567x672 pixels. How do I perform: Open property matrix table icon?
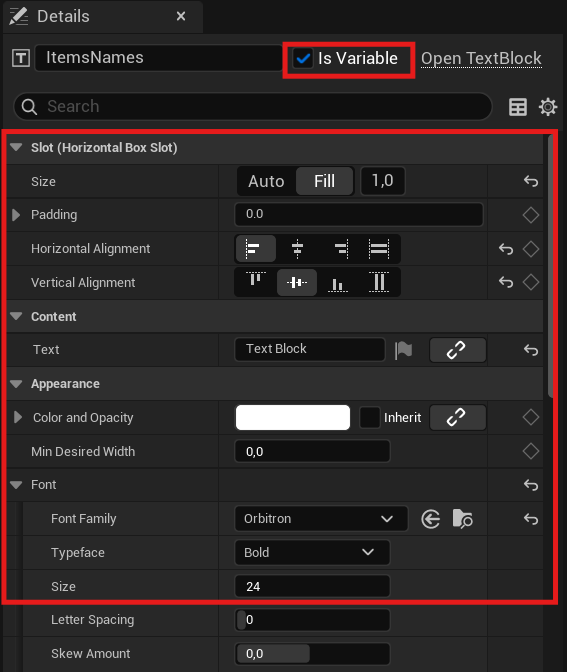(518, 107)
